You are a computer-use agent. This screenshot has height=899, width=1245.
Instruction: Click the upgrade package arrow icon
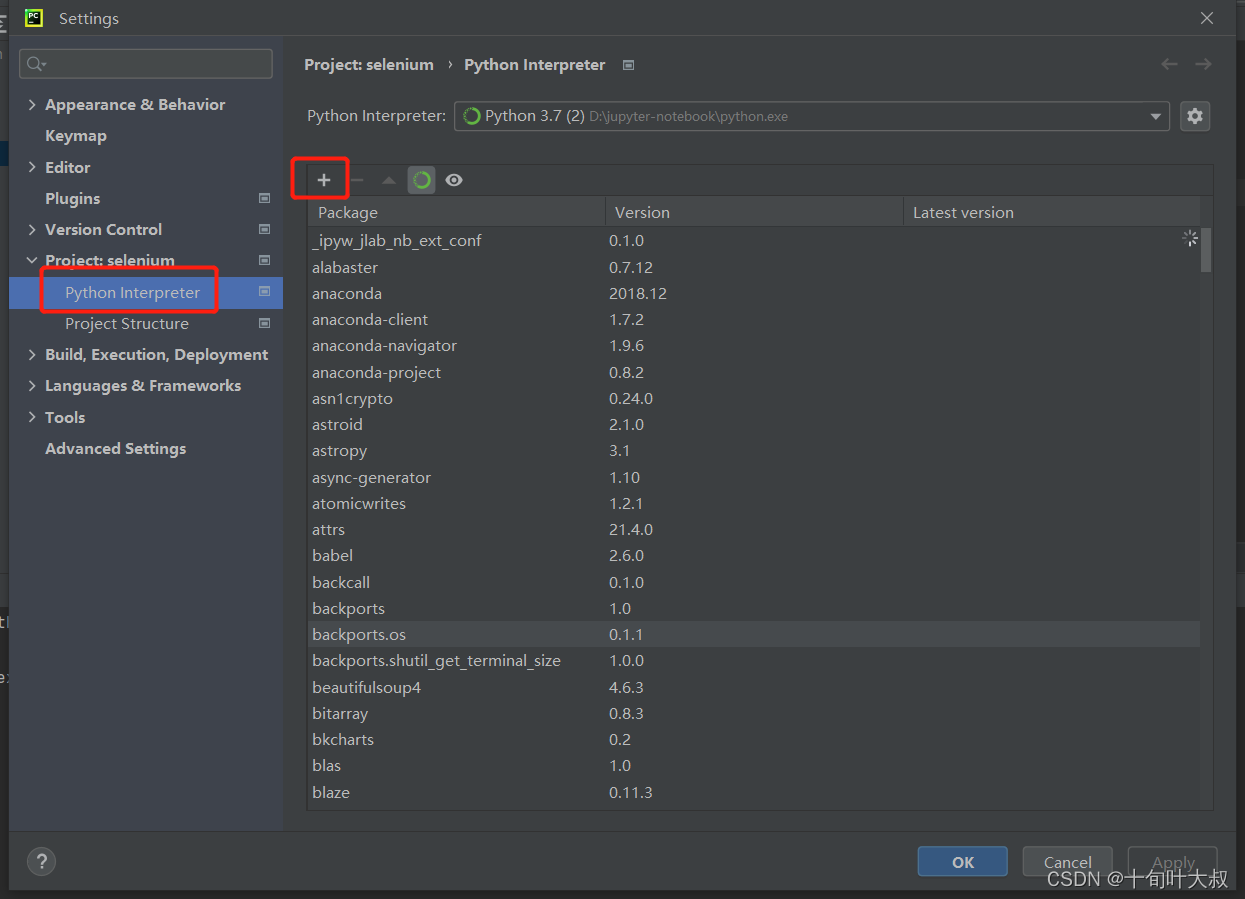tap(389, 180)
